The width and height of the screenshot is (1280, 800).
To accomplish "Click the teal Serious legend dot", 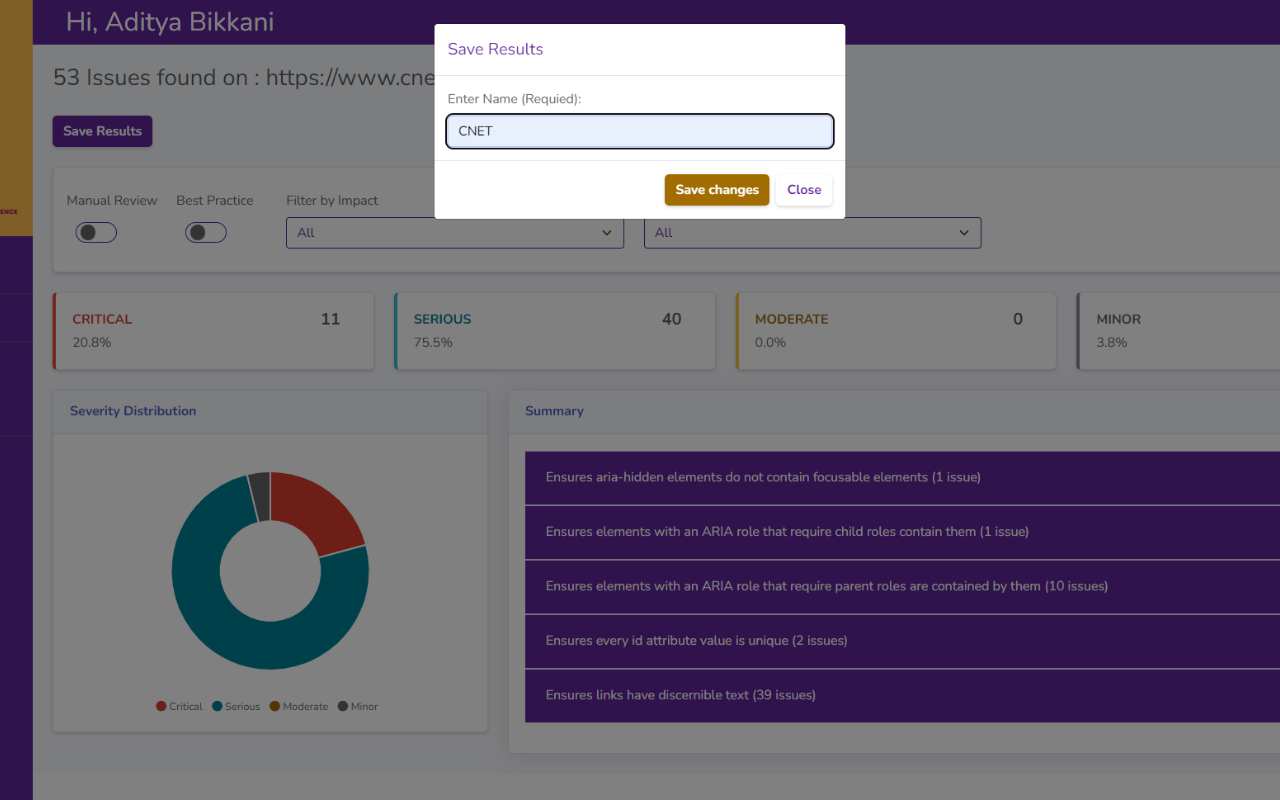I will click(x=217, y=706).
